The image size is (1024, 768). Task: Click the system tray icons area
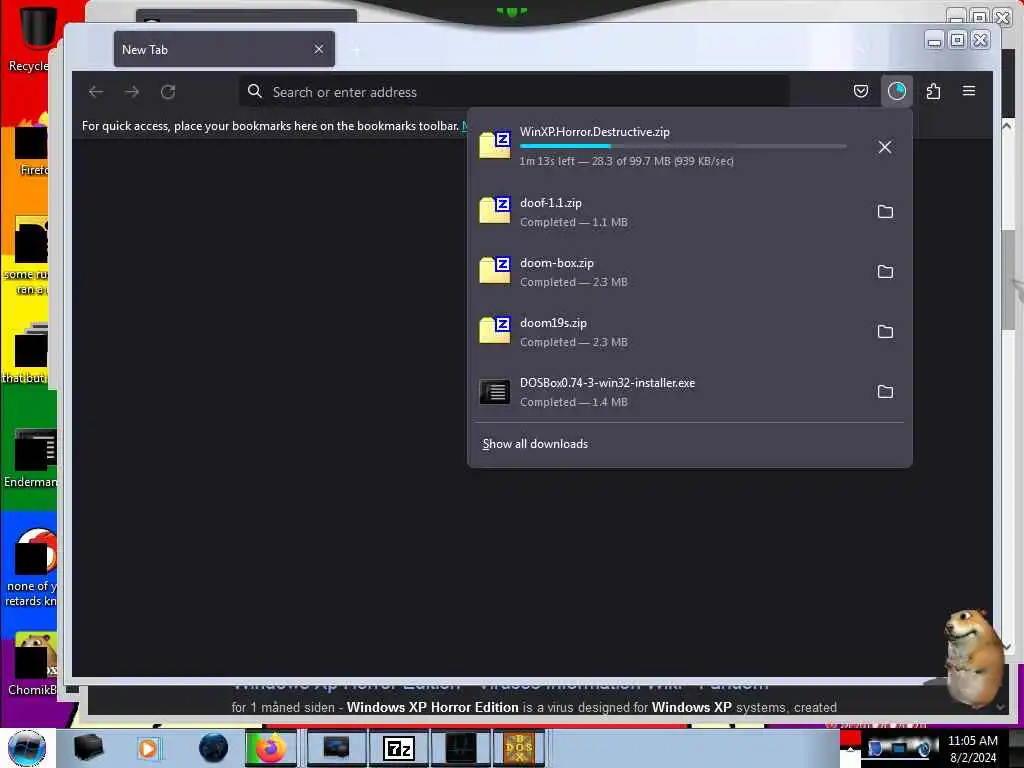899,747
